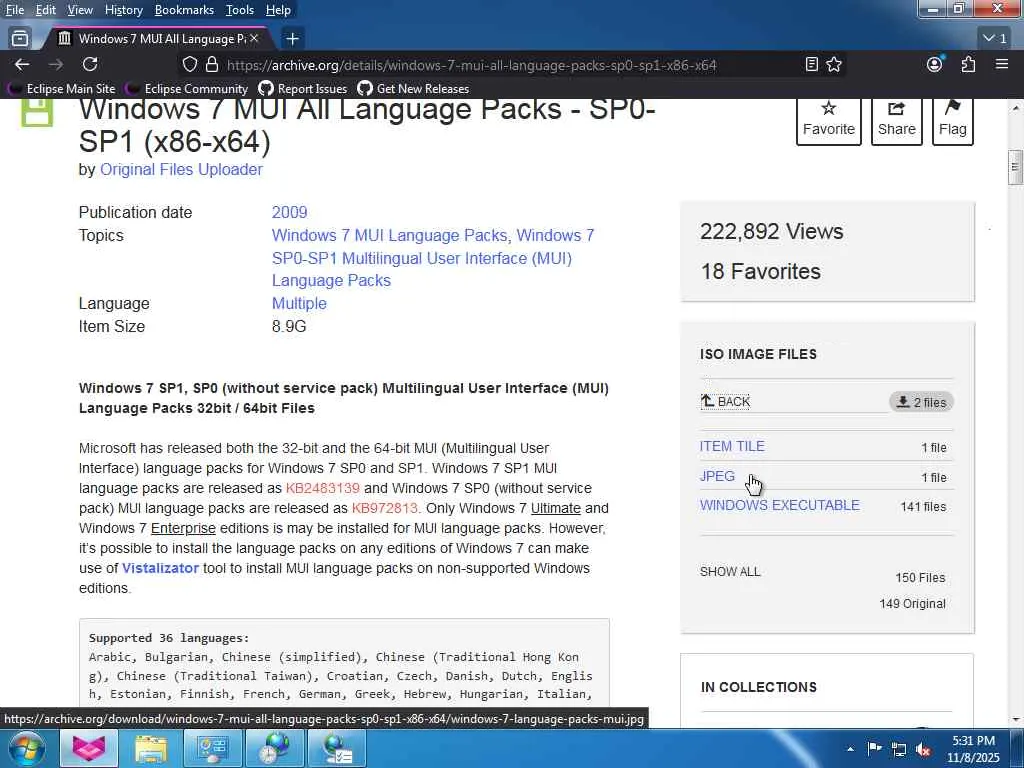Open Original Files Uploader profile
The width and height of the screenshot is (1024, 768).
pyautogui.click(x=181, y=169)
